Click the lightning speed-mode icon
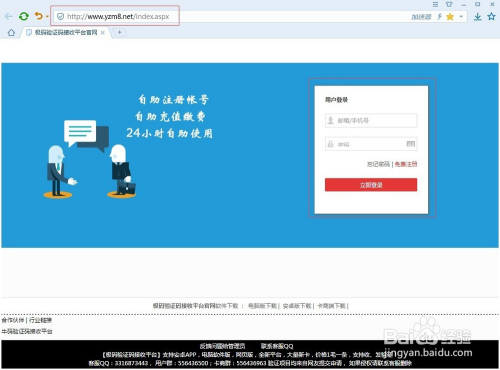Viewport: 500px width, 370px height. pos(439,16)
